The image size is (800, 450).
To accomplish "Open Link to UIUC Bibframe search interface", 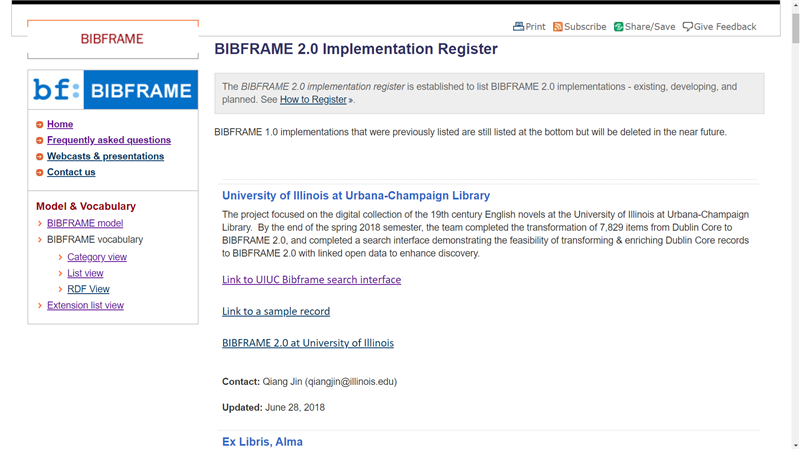I will 311,280.
